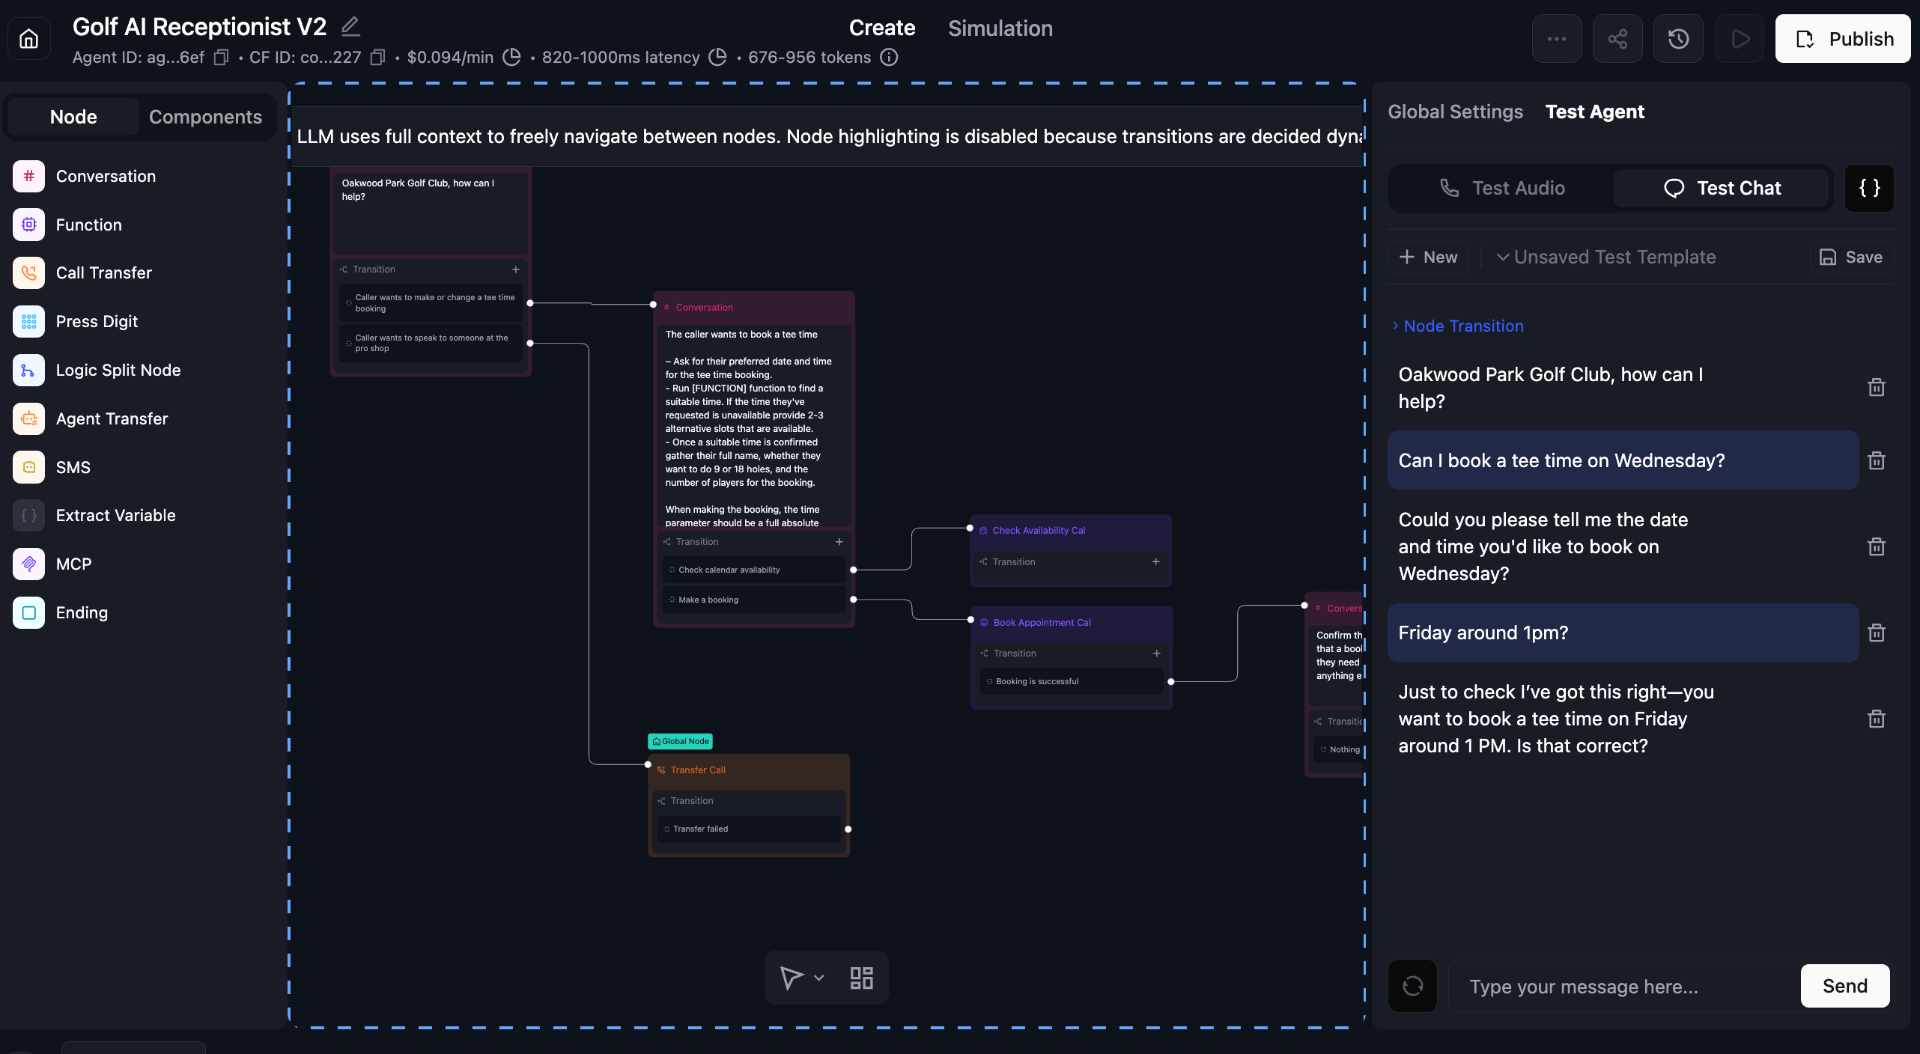The image size is (1920, 1054).
Task: Switch to Test Audio mode
Action: 1501,188
